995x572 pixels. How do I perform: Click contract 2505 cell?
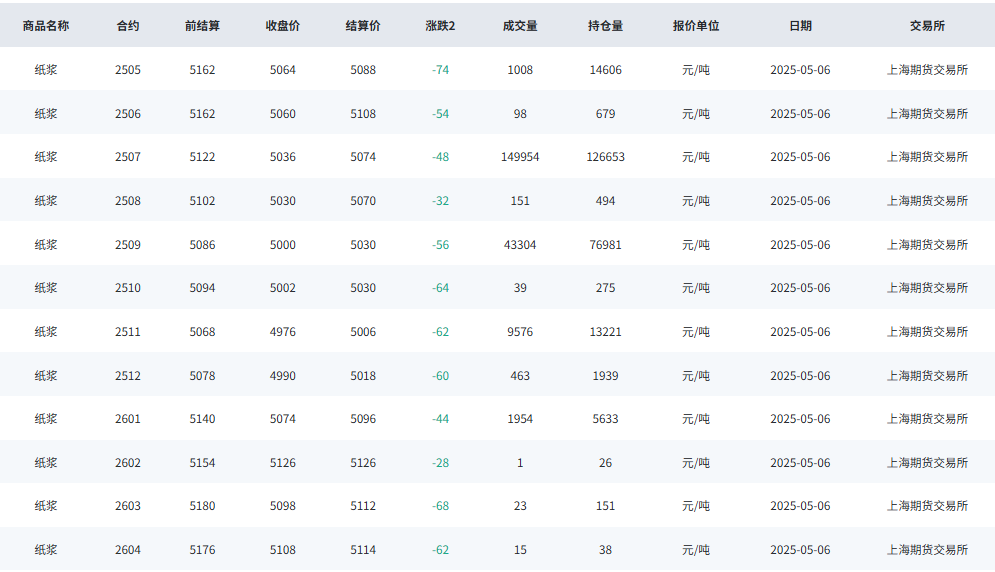pyautogui.click(x=128, y=70)
